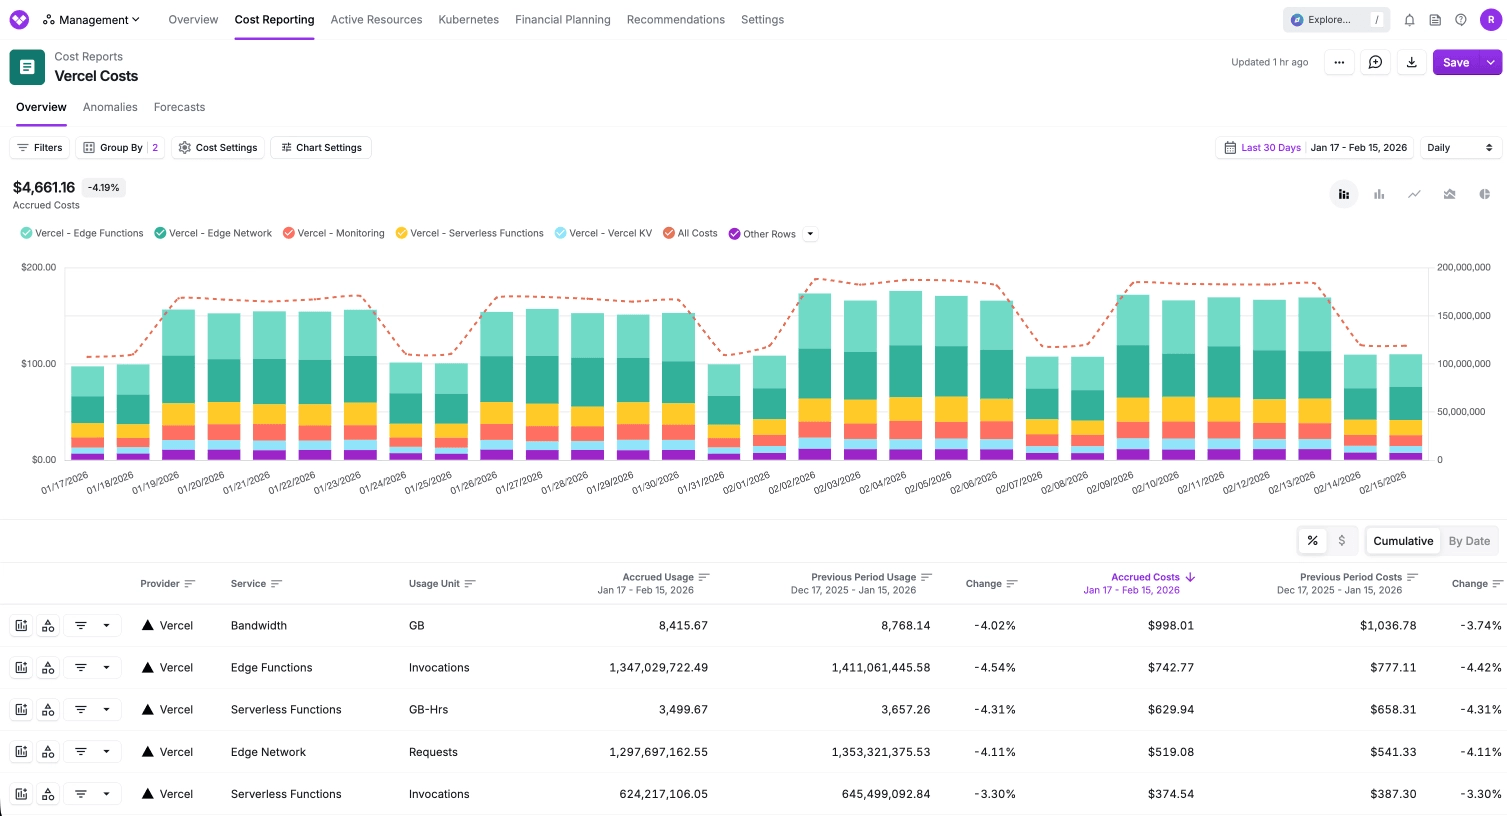Open the Management workspace dropdown
Screen dimensions: 1507x816
click(91, 20)
